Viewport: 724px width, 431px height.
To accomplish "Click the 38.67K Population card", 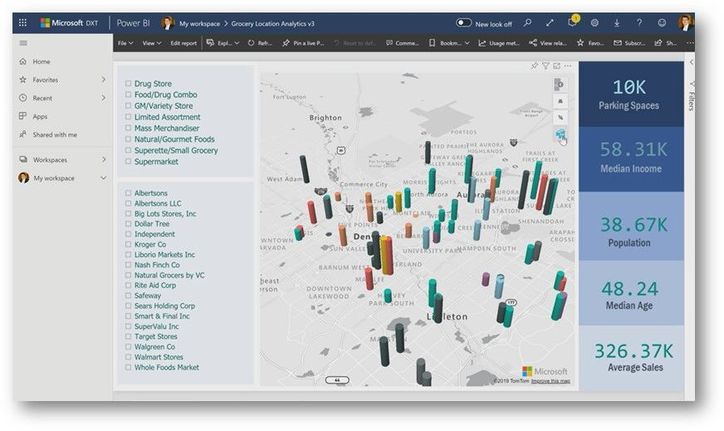I will (x=631, y=226).
